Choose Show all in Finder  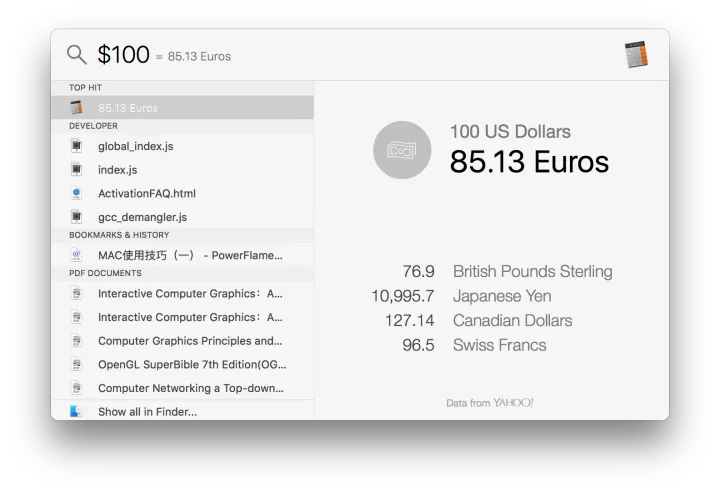coord(147,411)
